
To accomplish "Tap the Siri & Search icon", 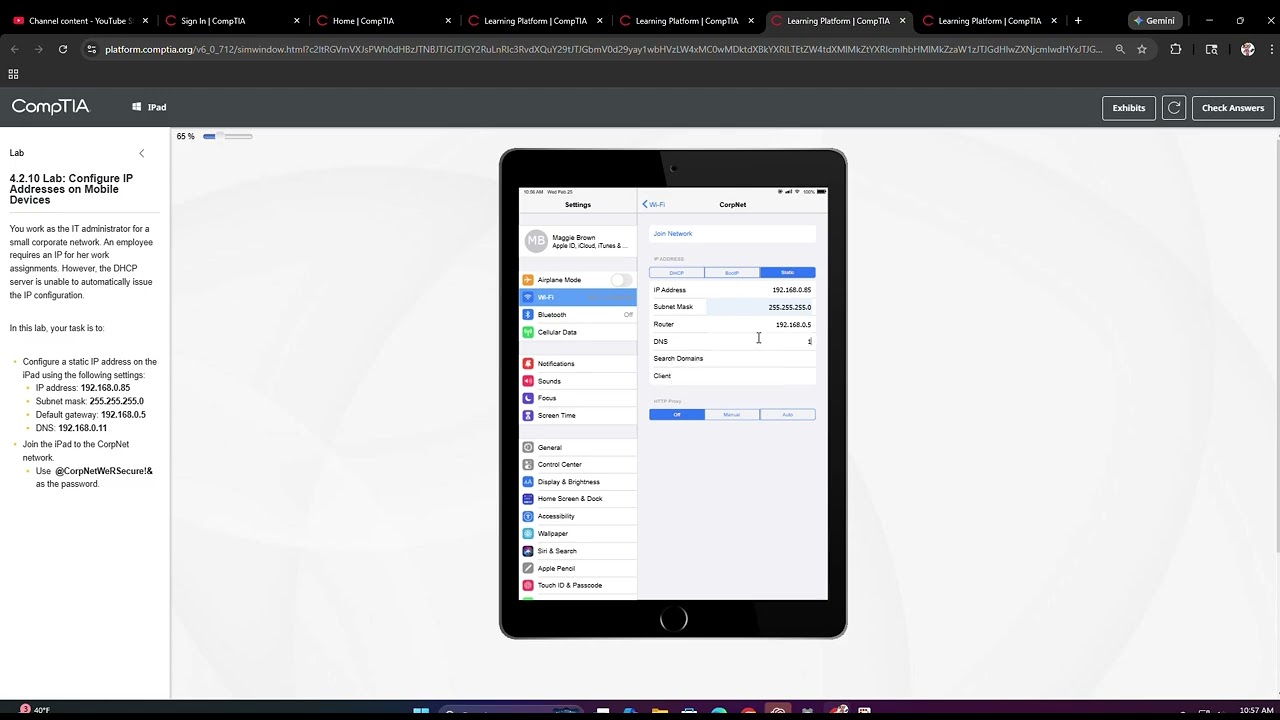I will click(x=528, y=551).
